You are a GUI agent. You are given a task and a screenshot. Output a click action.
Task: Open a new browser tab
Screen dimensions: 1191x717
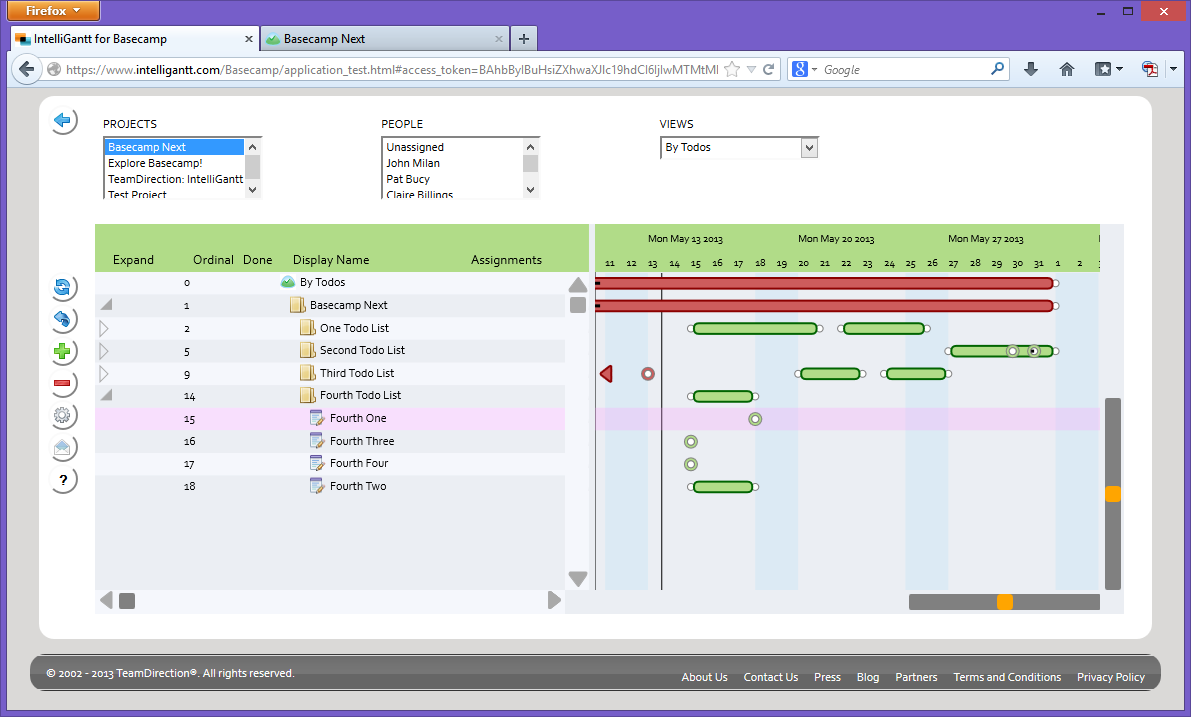click(523, 39)
